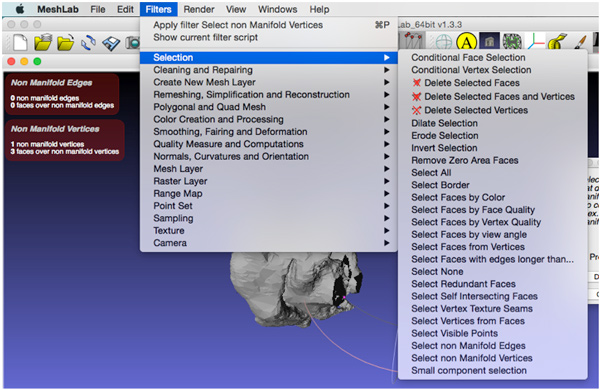Expand Quality Measure and Computations submenu

pyautogui.click(x=269, y=144)
